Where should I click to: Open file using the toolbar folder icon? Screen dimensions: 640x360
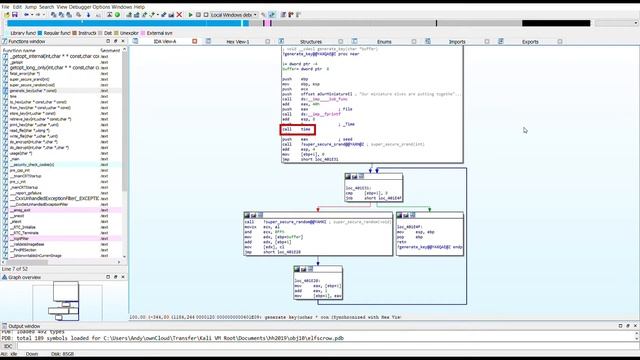tap(7, 15)
